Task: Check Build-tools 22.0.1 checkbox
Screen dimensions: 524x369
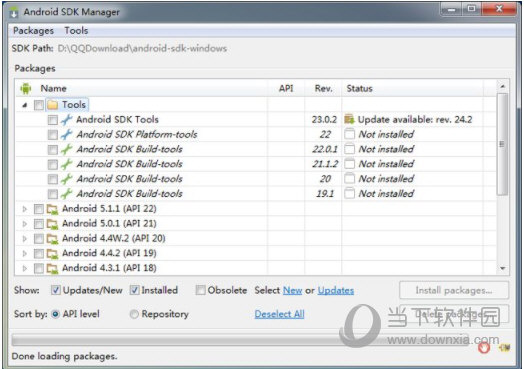Action: pos(52,149)
